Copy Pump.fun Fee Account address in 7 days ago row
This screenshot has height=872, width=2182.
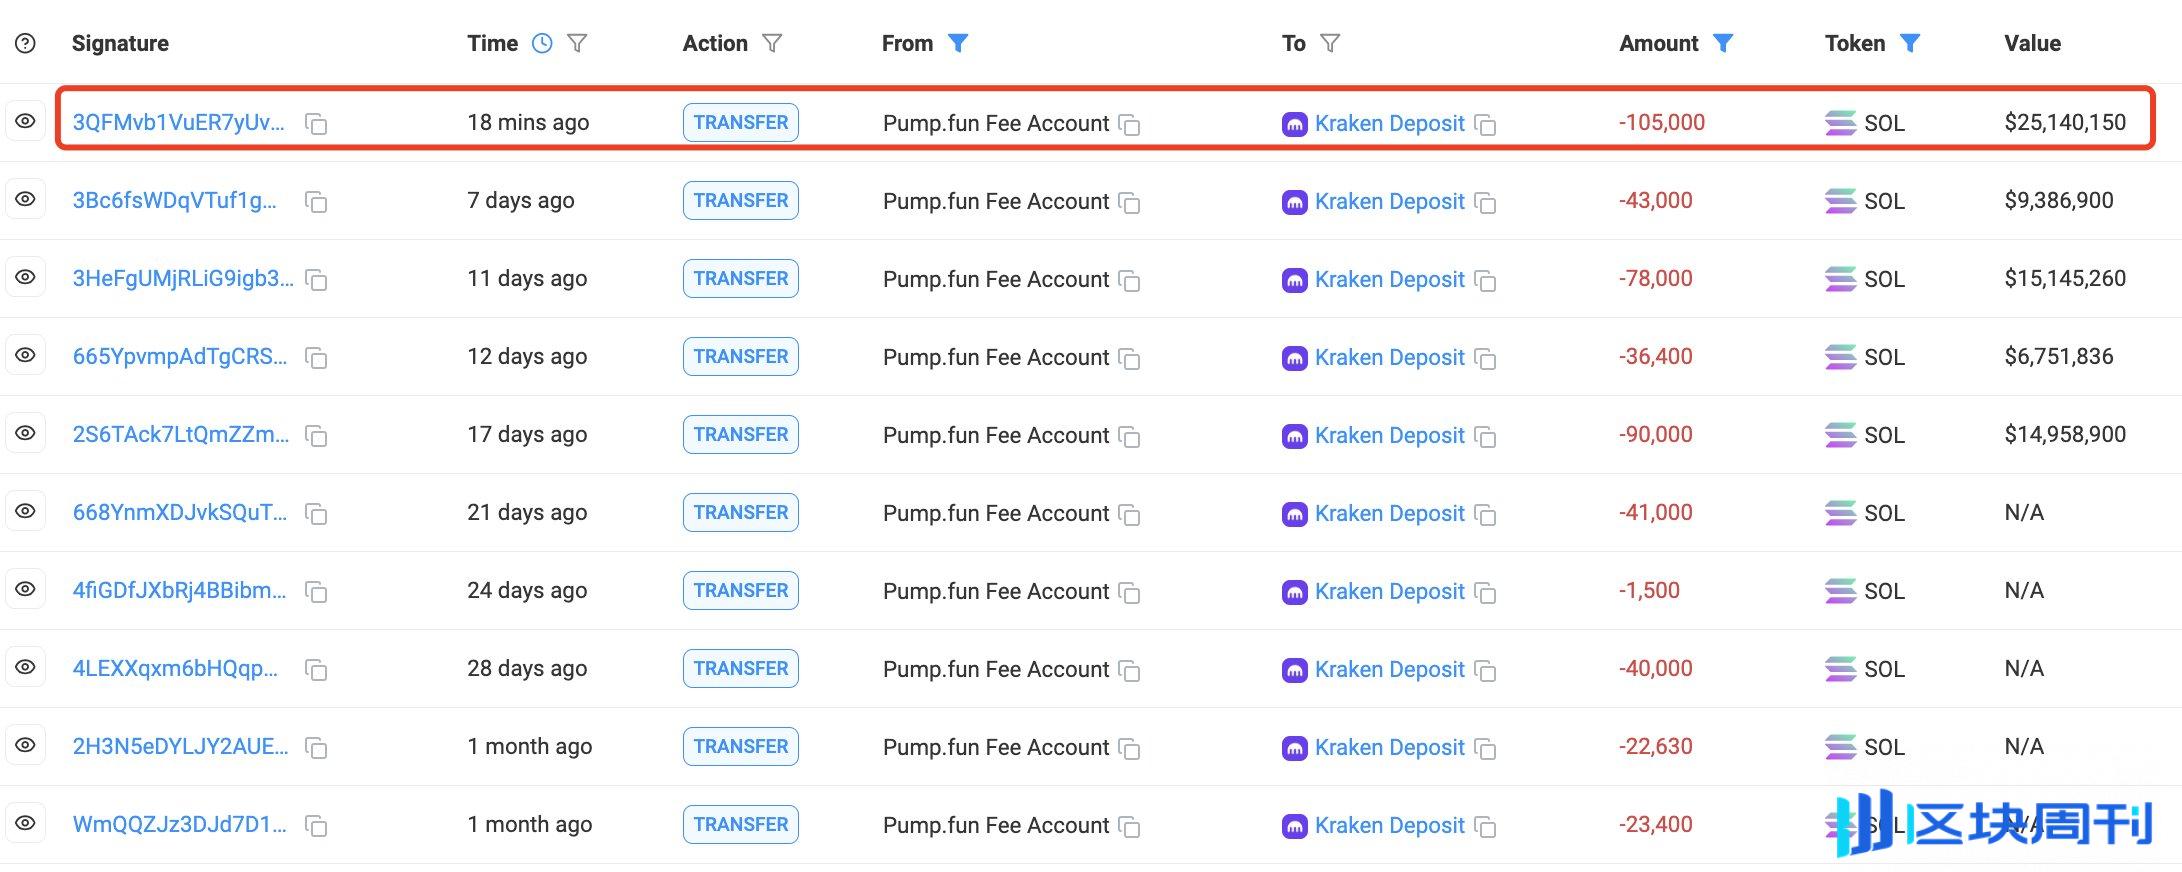point(1129,203)
